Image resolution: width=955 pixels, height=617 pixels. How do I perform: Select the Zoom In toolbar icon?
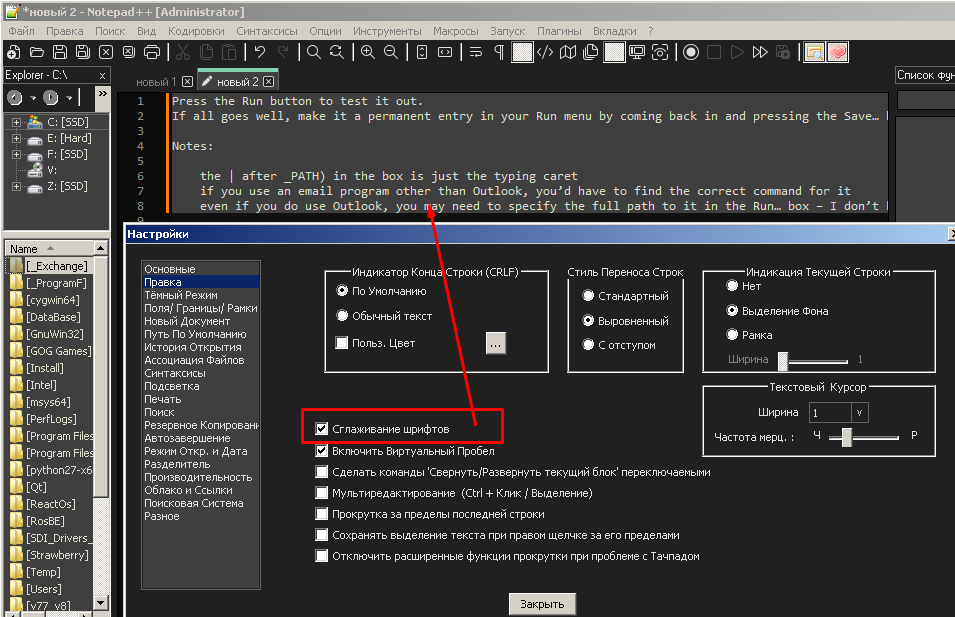pyautogui.click(x=368, y=50)
